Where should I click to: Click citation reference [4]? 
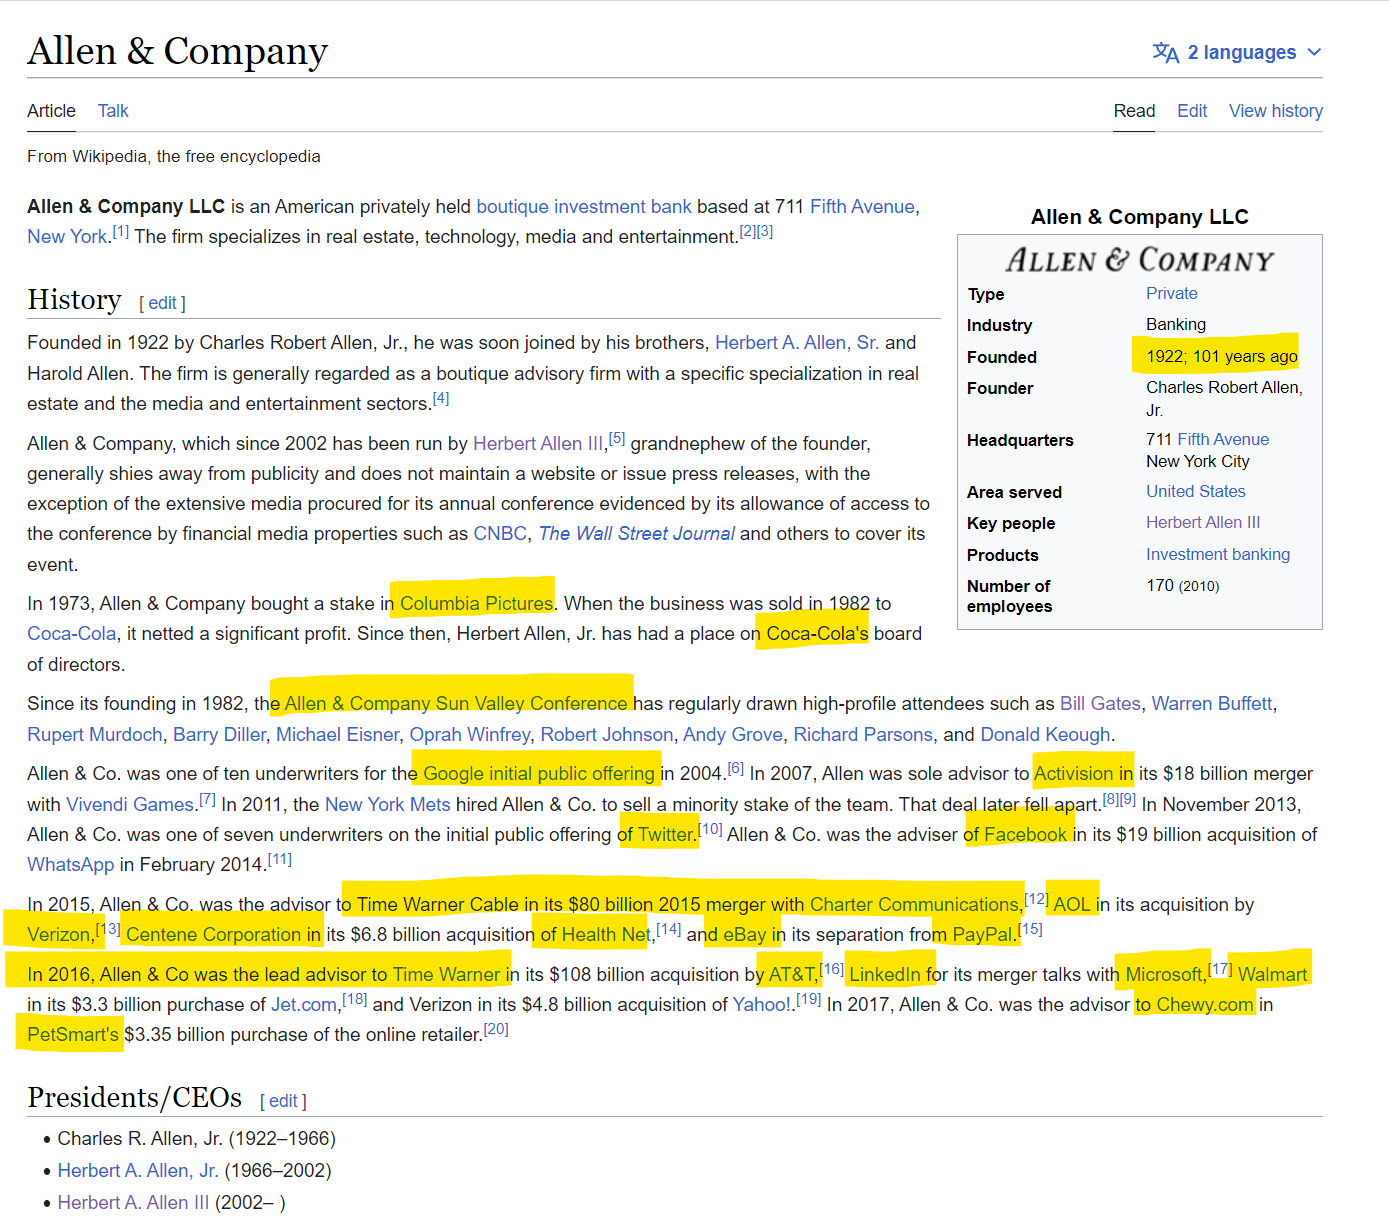440,399
